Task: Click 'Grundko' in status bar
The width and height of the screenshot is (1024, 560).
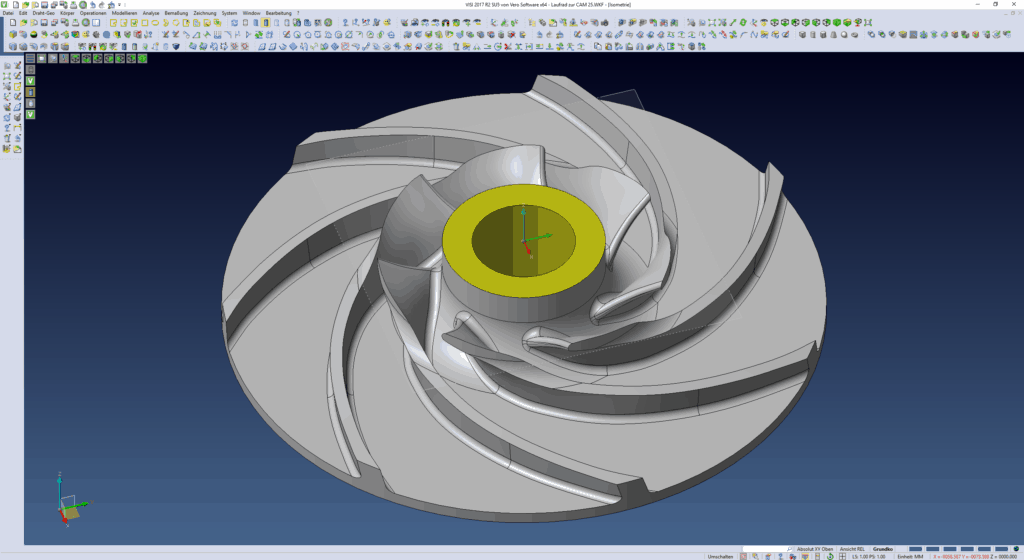Action: (x=882, y=549)
